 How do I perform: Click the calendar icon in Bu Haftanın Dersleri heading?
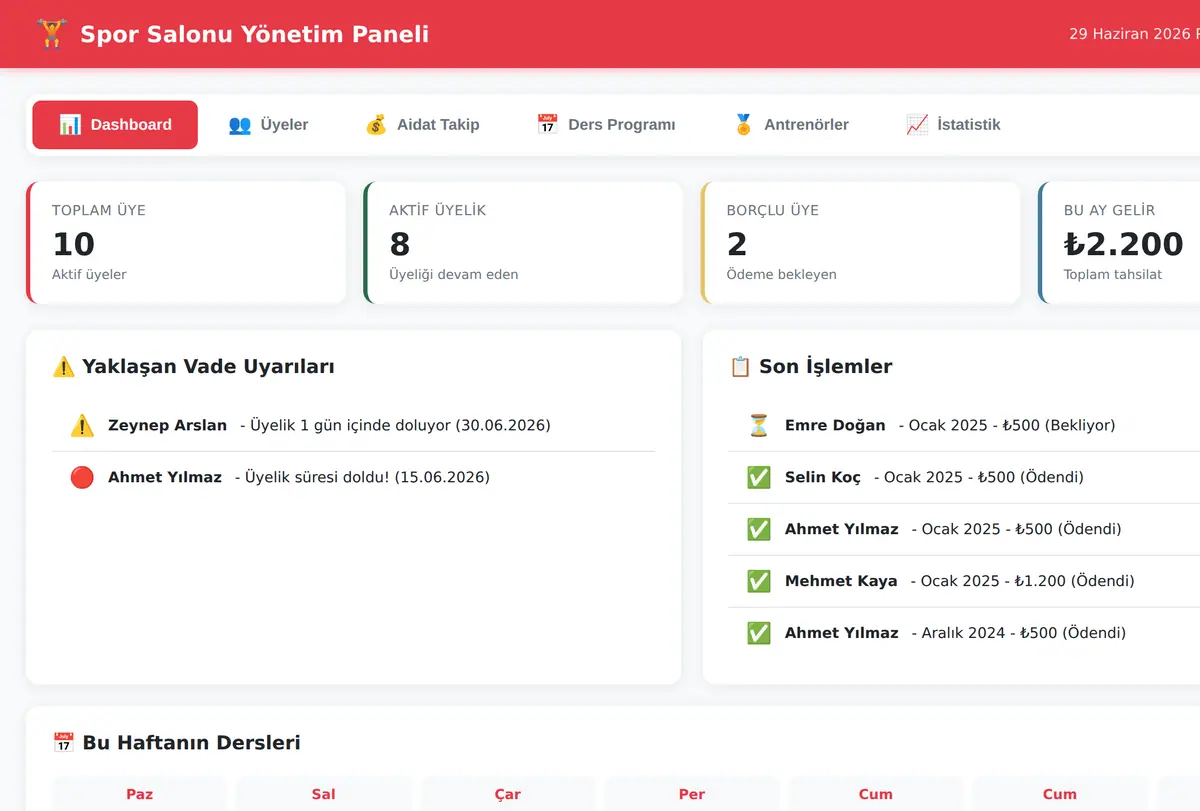tap(64, 743)
